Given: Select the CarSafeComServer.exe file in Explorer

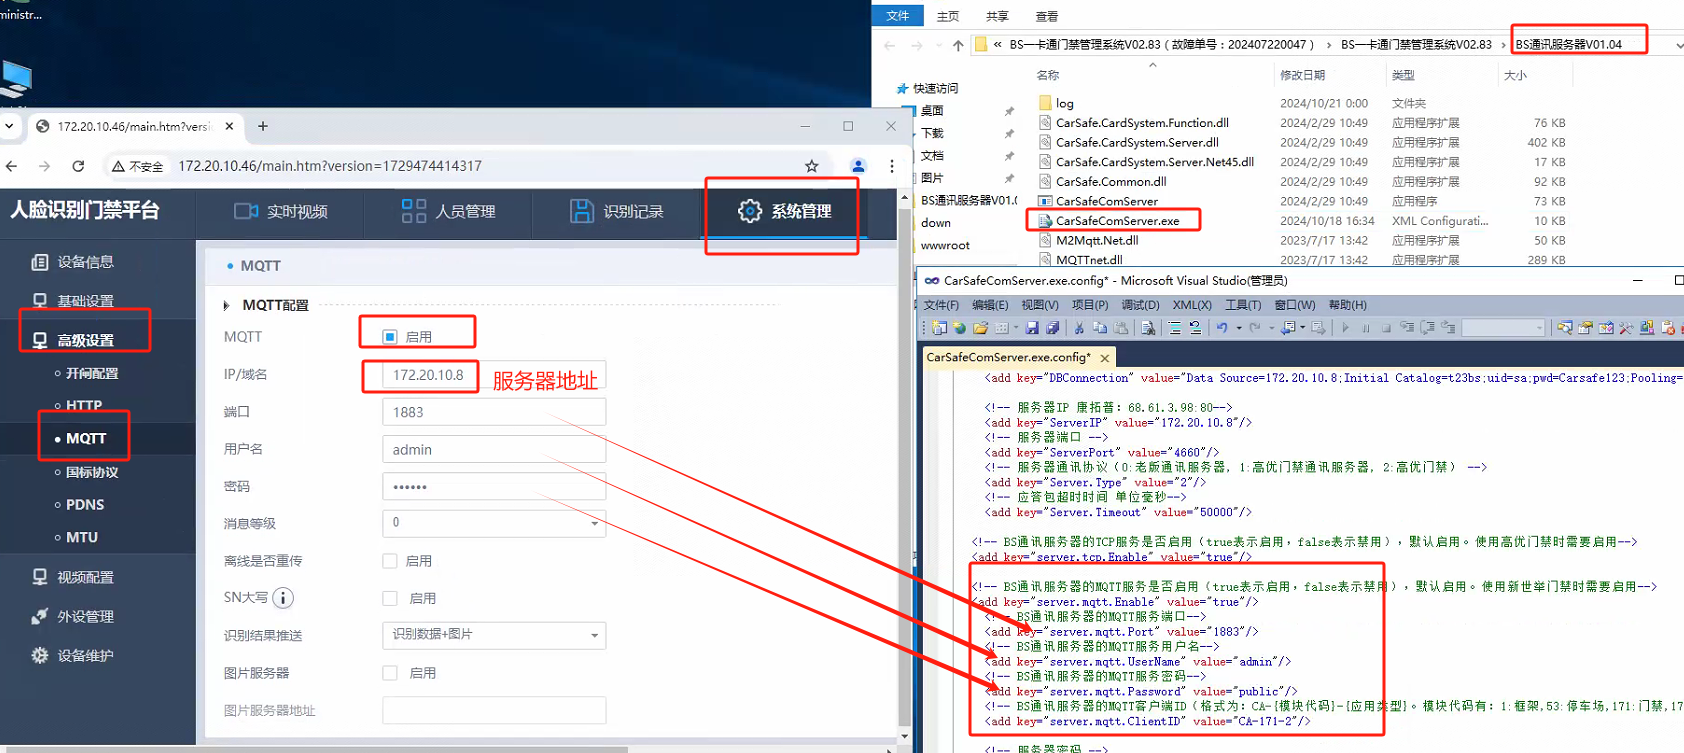Looking at the screenshot, I should (1117, 221).
